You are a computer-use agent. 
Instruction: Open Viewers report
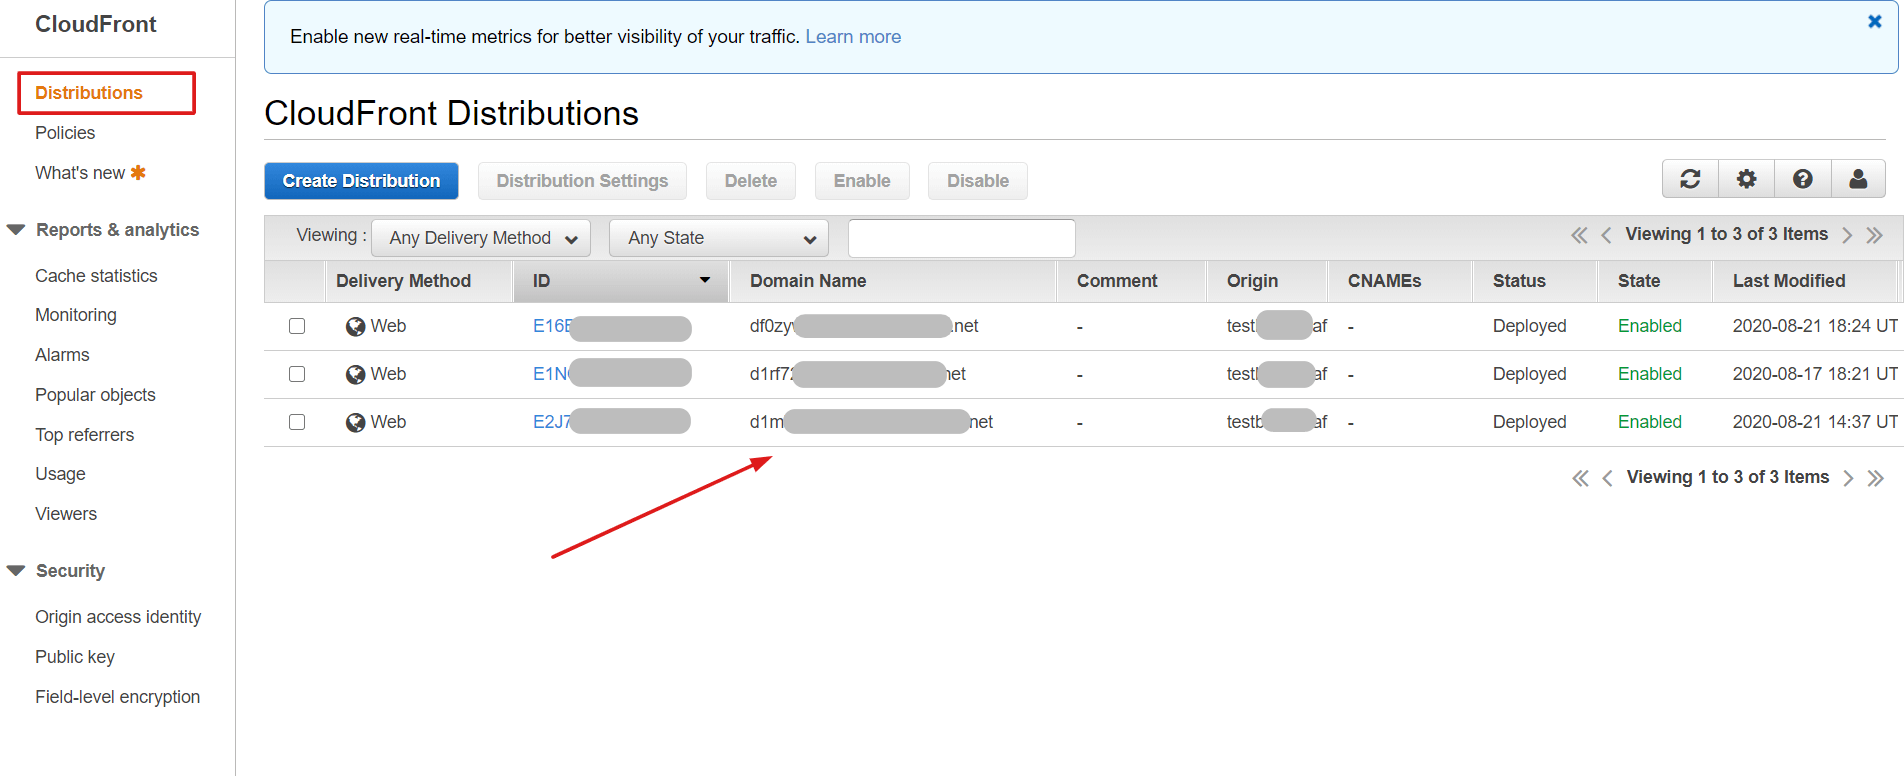pos(66,514)
